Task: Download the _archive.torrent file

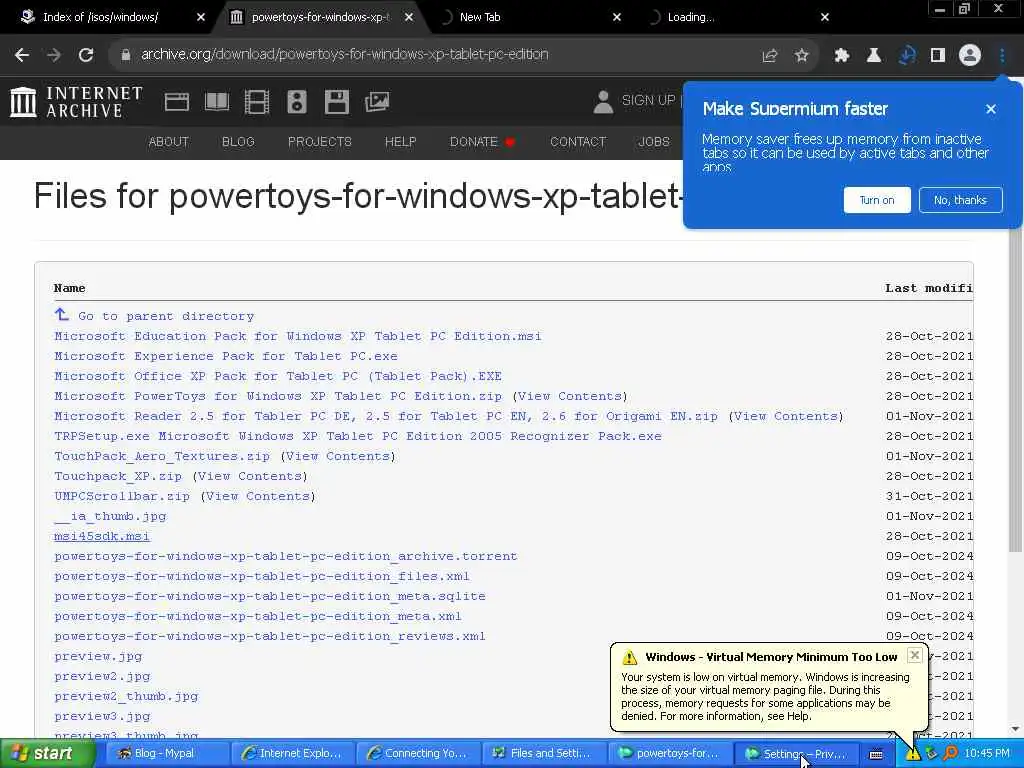Action: (286, 556)
